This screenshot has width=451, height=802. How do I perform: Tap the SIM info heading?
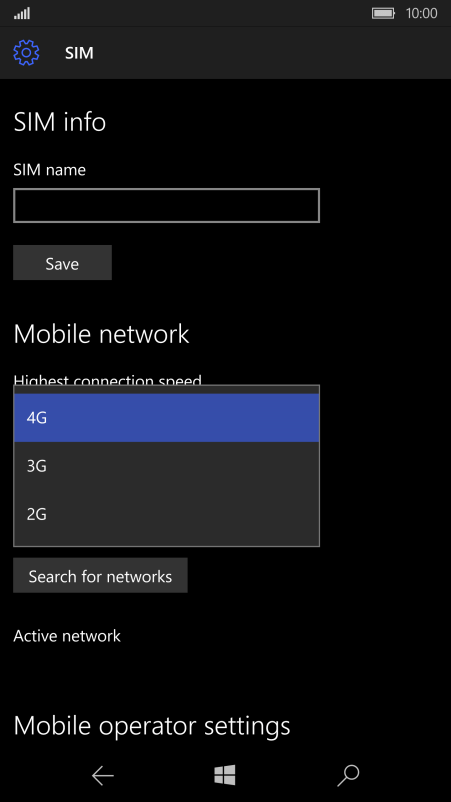[x=60, y=122]
